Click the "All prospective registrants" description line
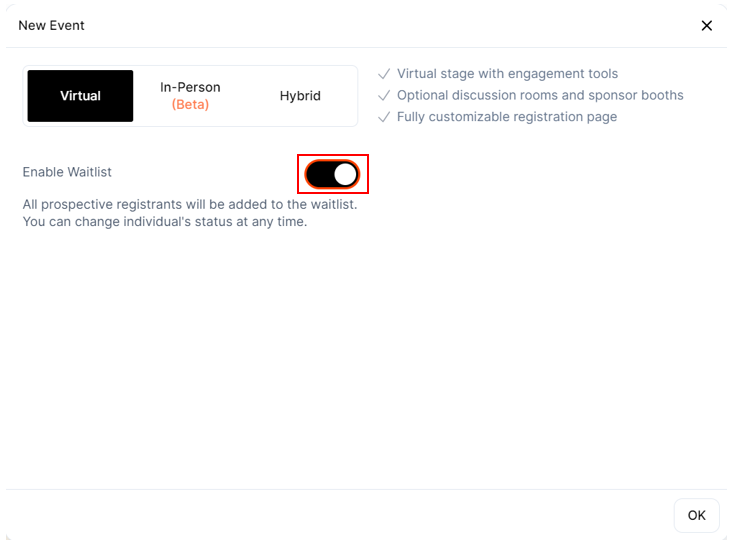This screenshot has height=549, width=736. [x=190, y=204]
